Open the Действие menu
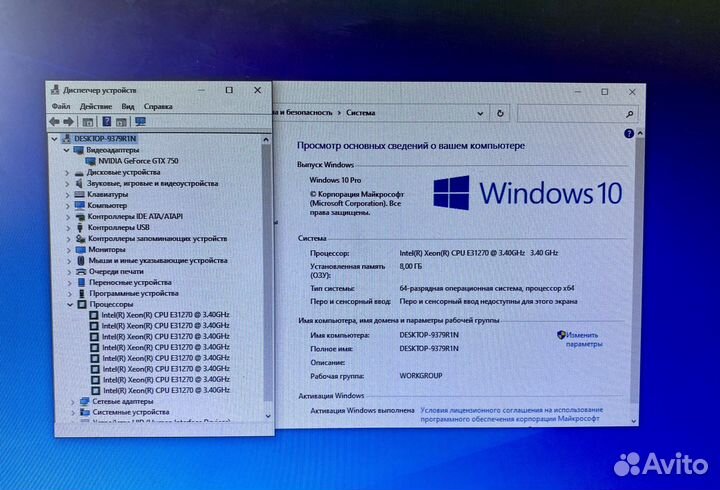Image resolution: width=720 pixels, height=490 pixels. (96, 107)
